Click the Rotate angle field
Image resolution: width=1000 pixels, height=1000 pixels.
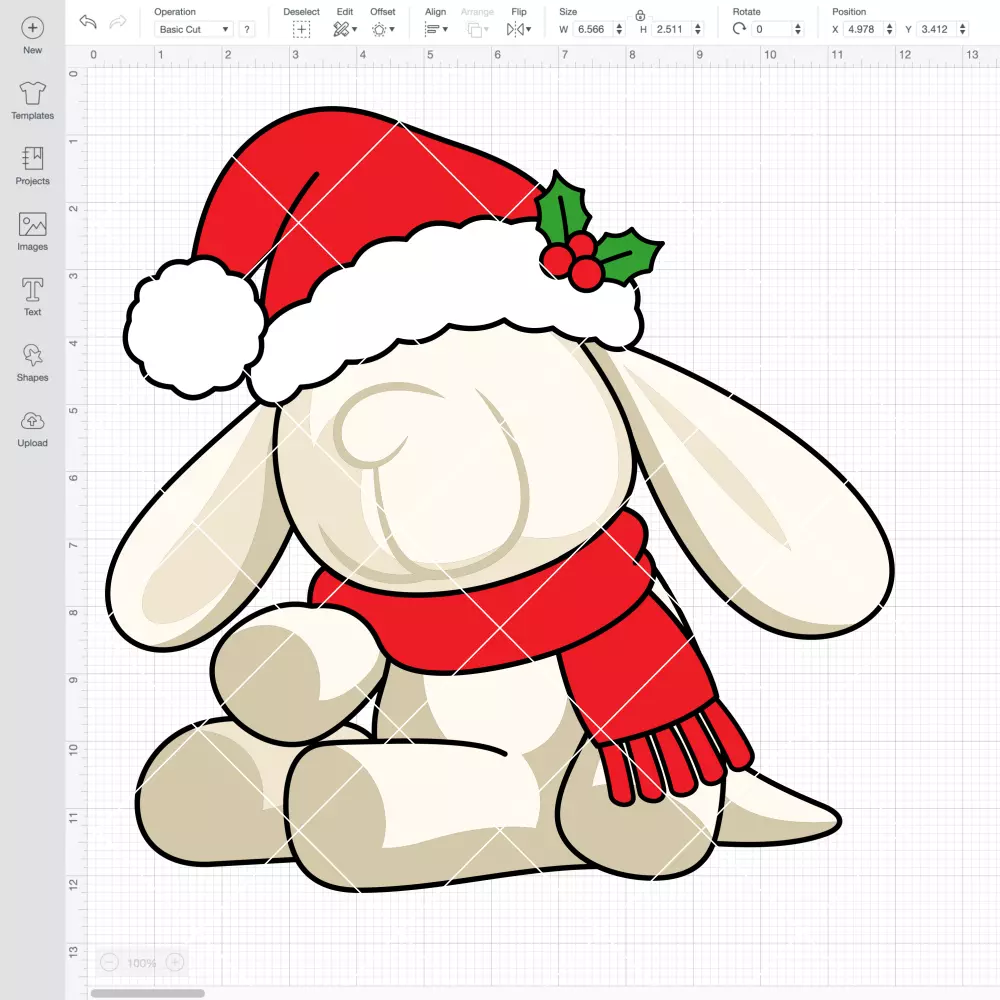pyautogui.click(x=772, y=29)
